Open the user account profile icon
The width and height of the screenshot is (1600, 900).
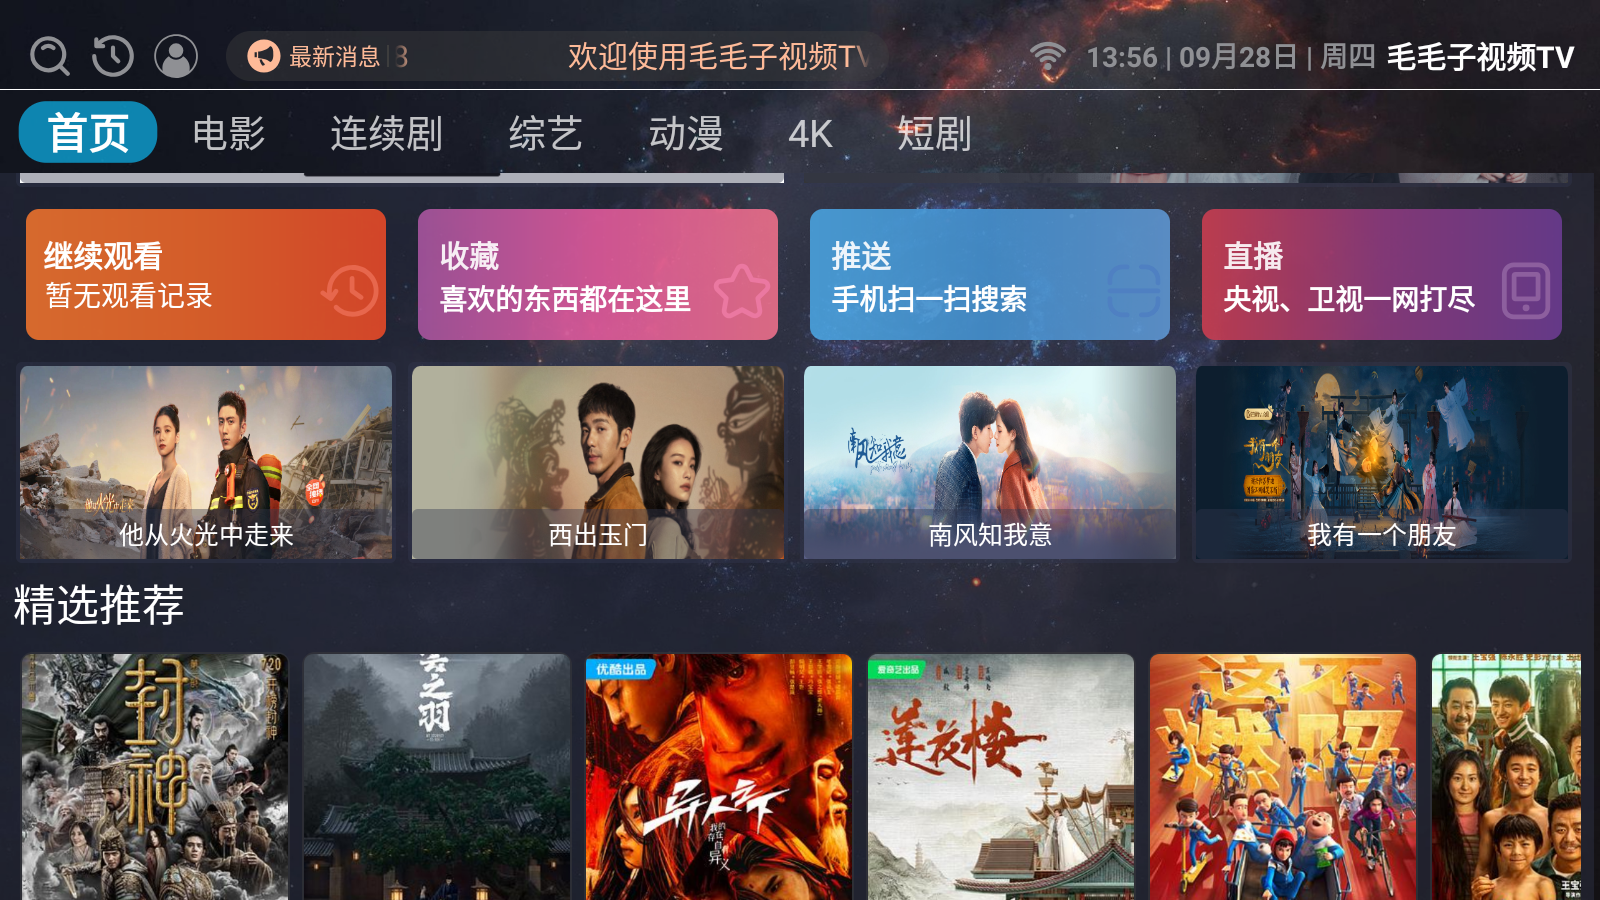click(176, 57)
